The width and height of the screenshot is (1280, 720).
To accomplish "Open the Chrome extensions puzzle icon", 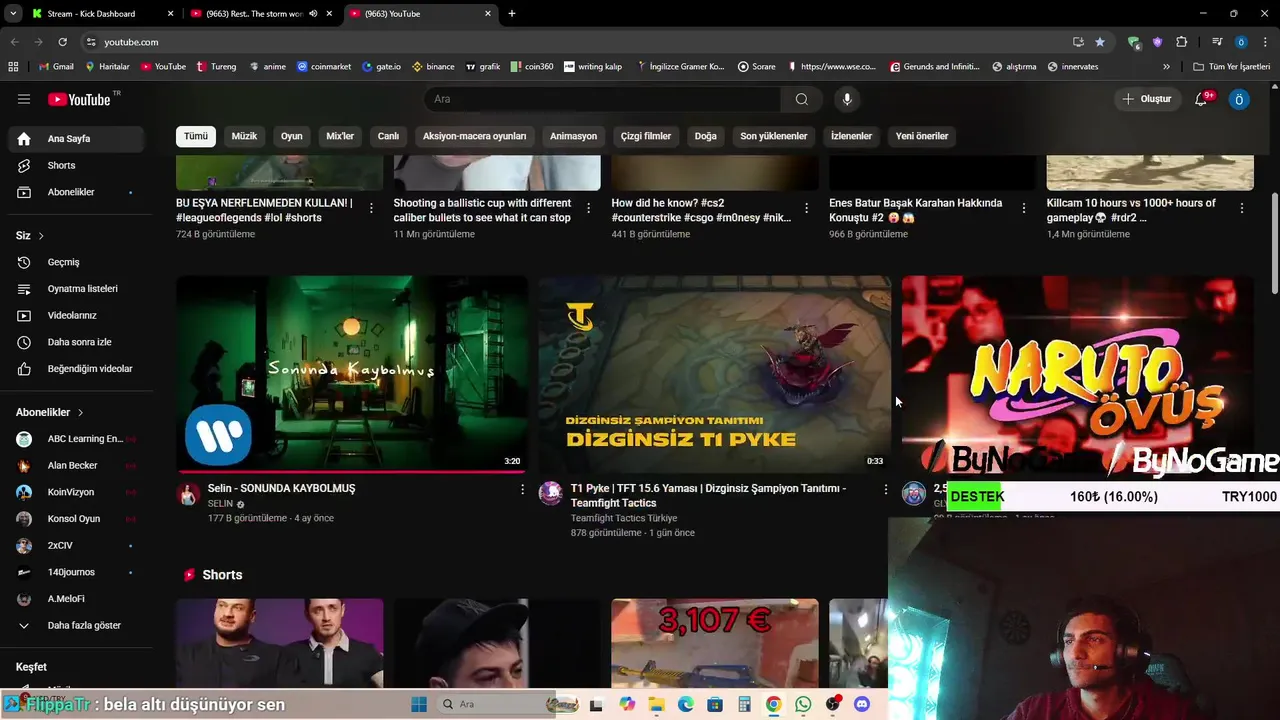I will pyautogui.click(x=1182, y=42).
